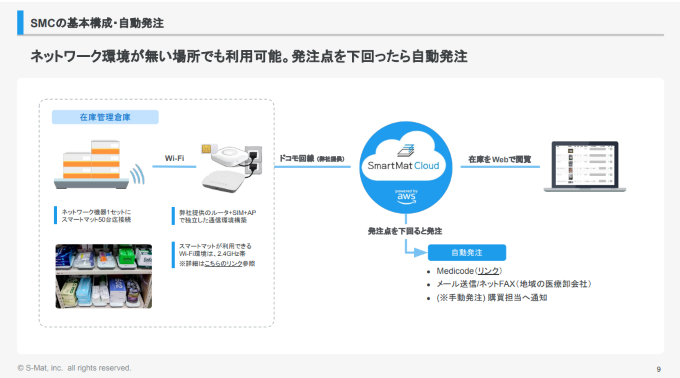Select the (※手動発注) 購買担当へ通知 bullet
This screenshot has width=680, height=378.
[x=492, y=298]
